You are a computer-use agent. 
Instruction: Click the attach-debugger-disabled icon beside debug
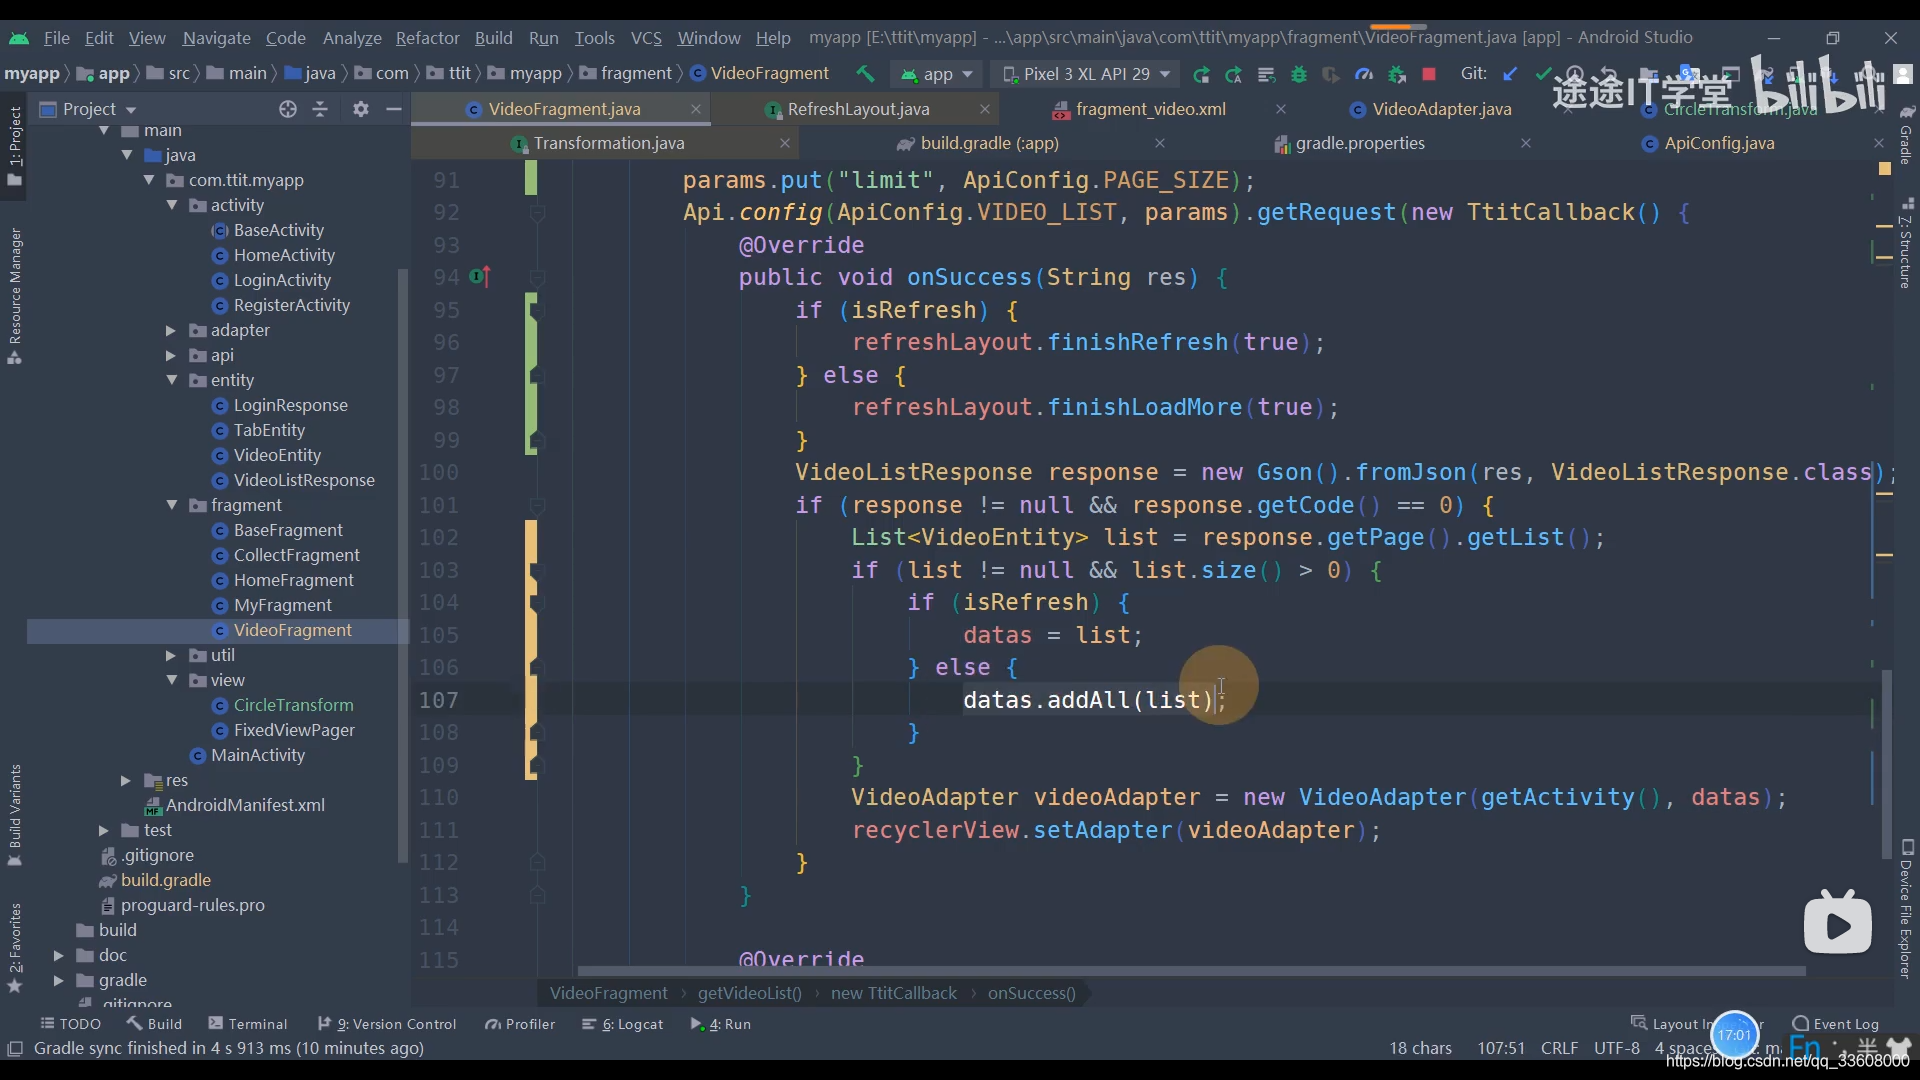(x=1331, y=74)
